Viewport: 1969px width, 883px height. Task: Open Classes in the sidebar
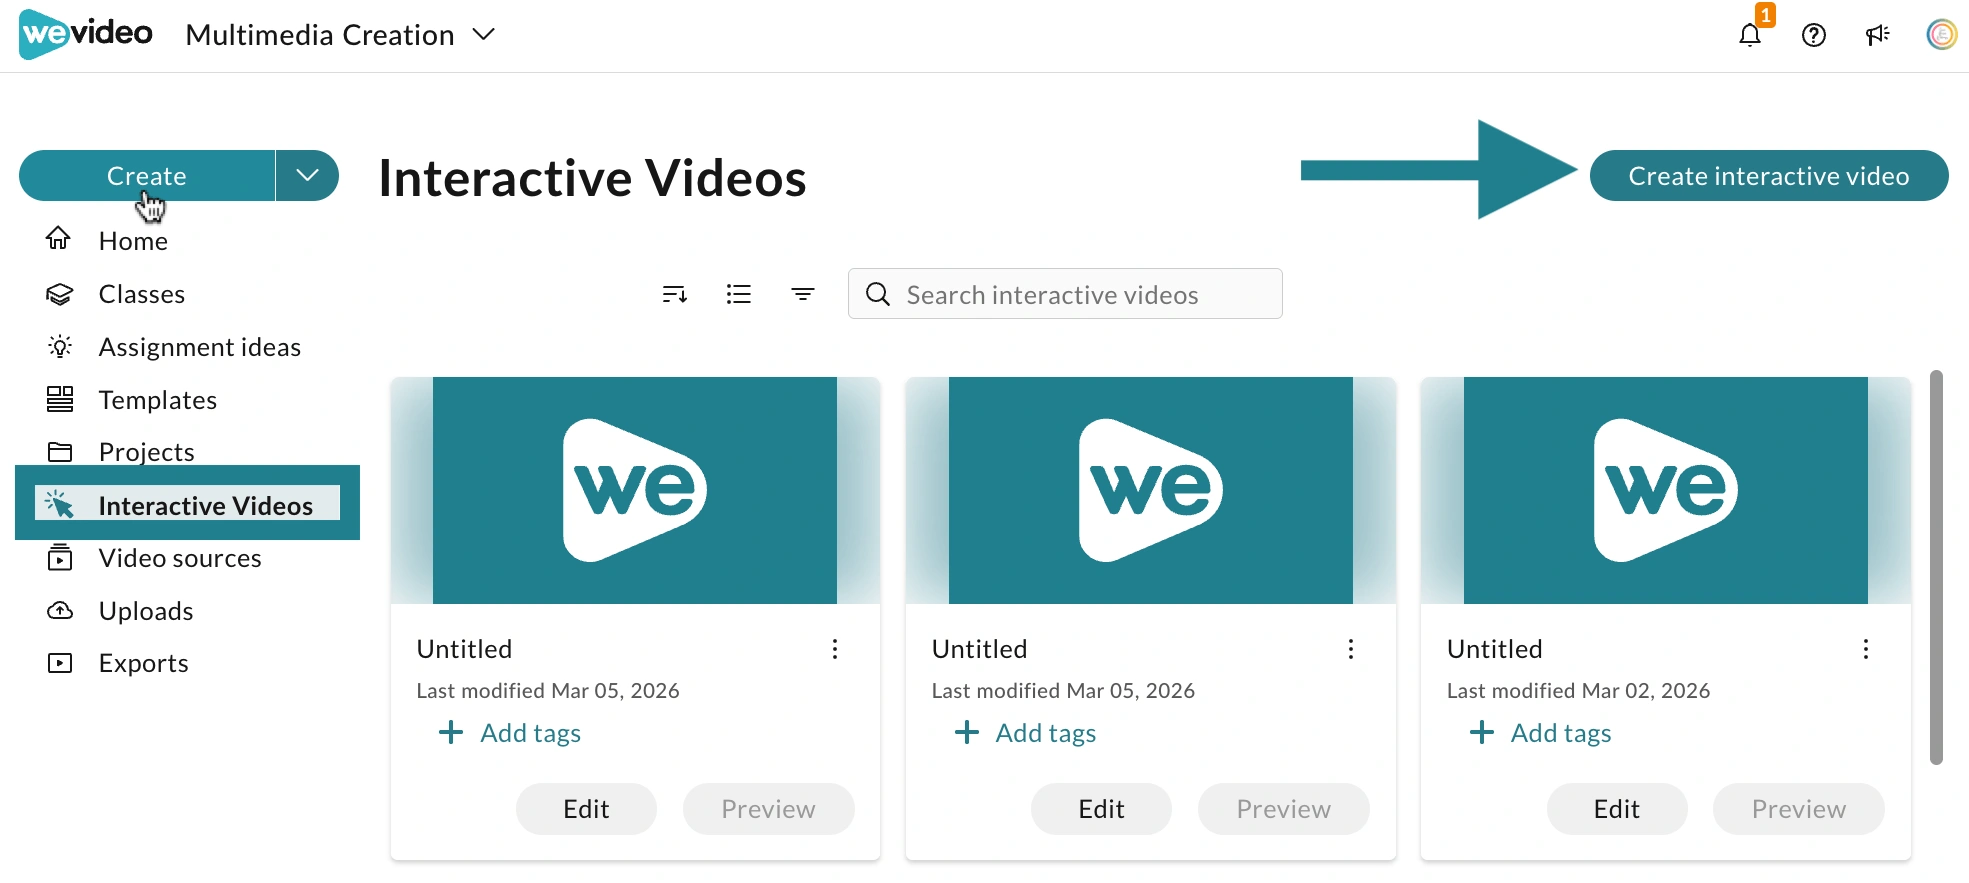(x=141, y=294)
